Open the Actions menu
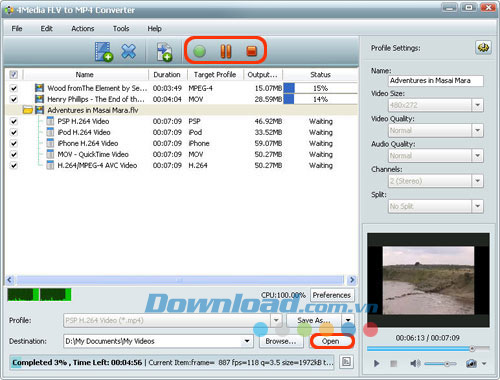This screenshot has width=500, height=380. point(83,29)
